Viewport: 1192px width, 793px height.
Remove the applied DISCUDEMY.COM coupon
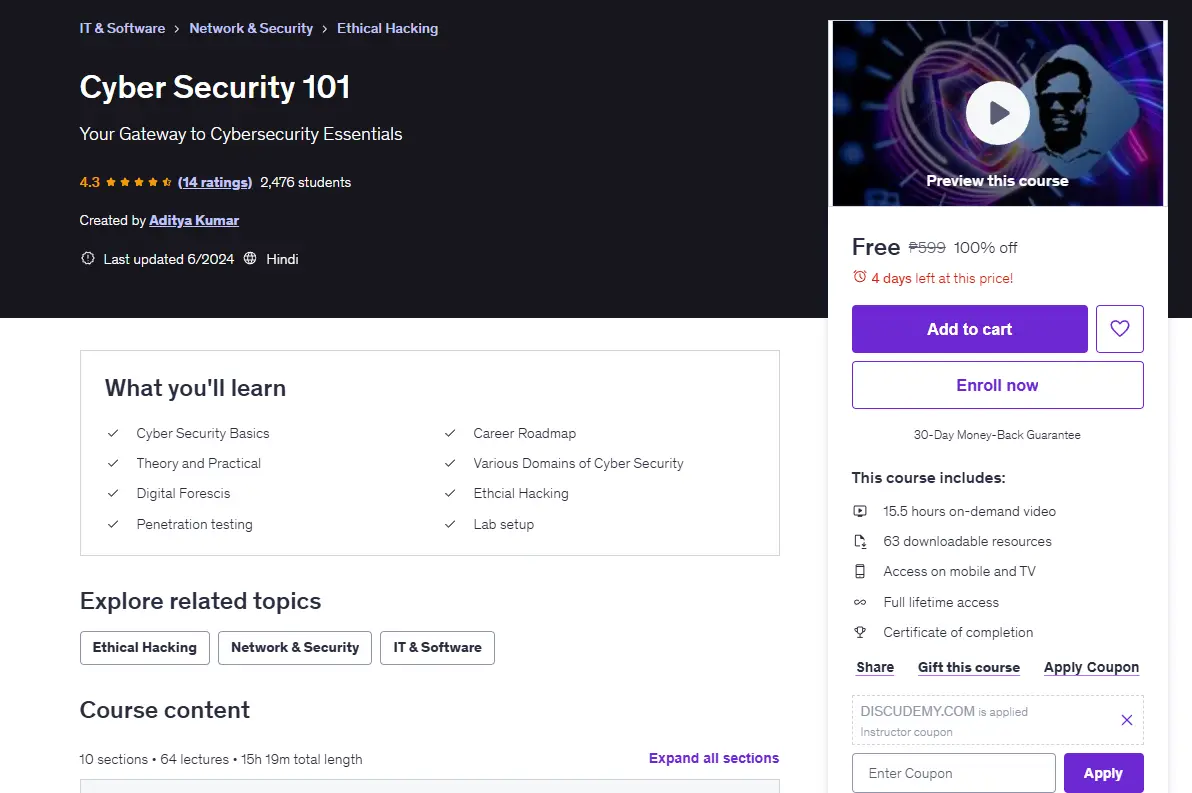1127,720
